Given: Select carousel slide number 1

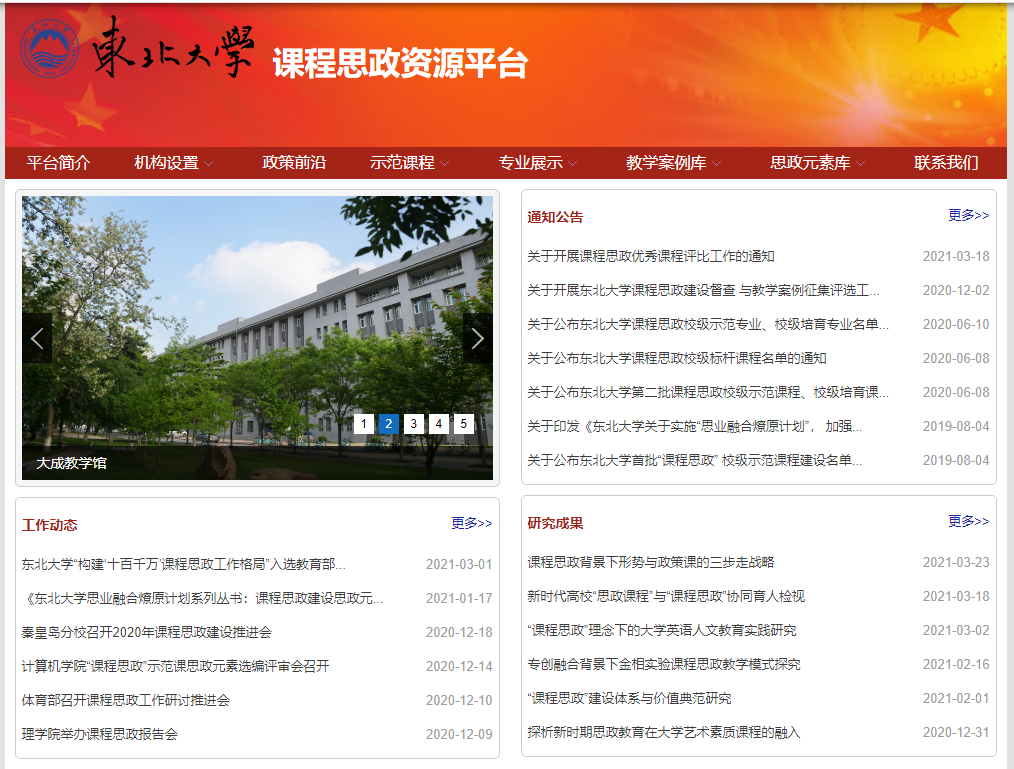Looking at the screenshot, I should click(362, 424).
